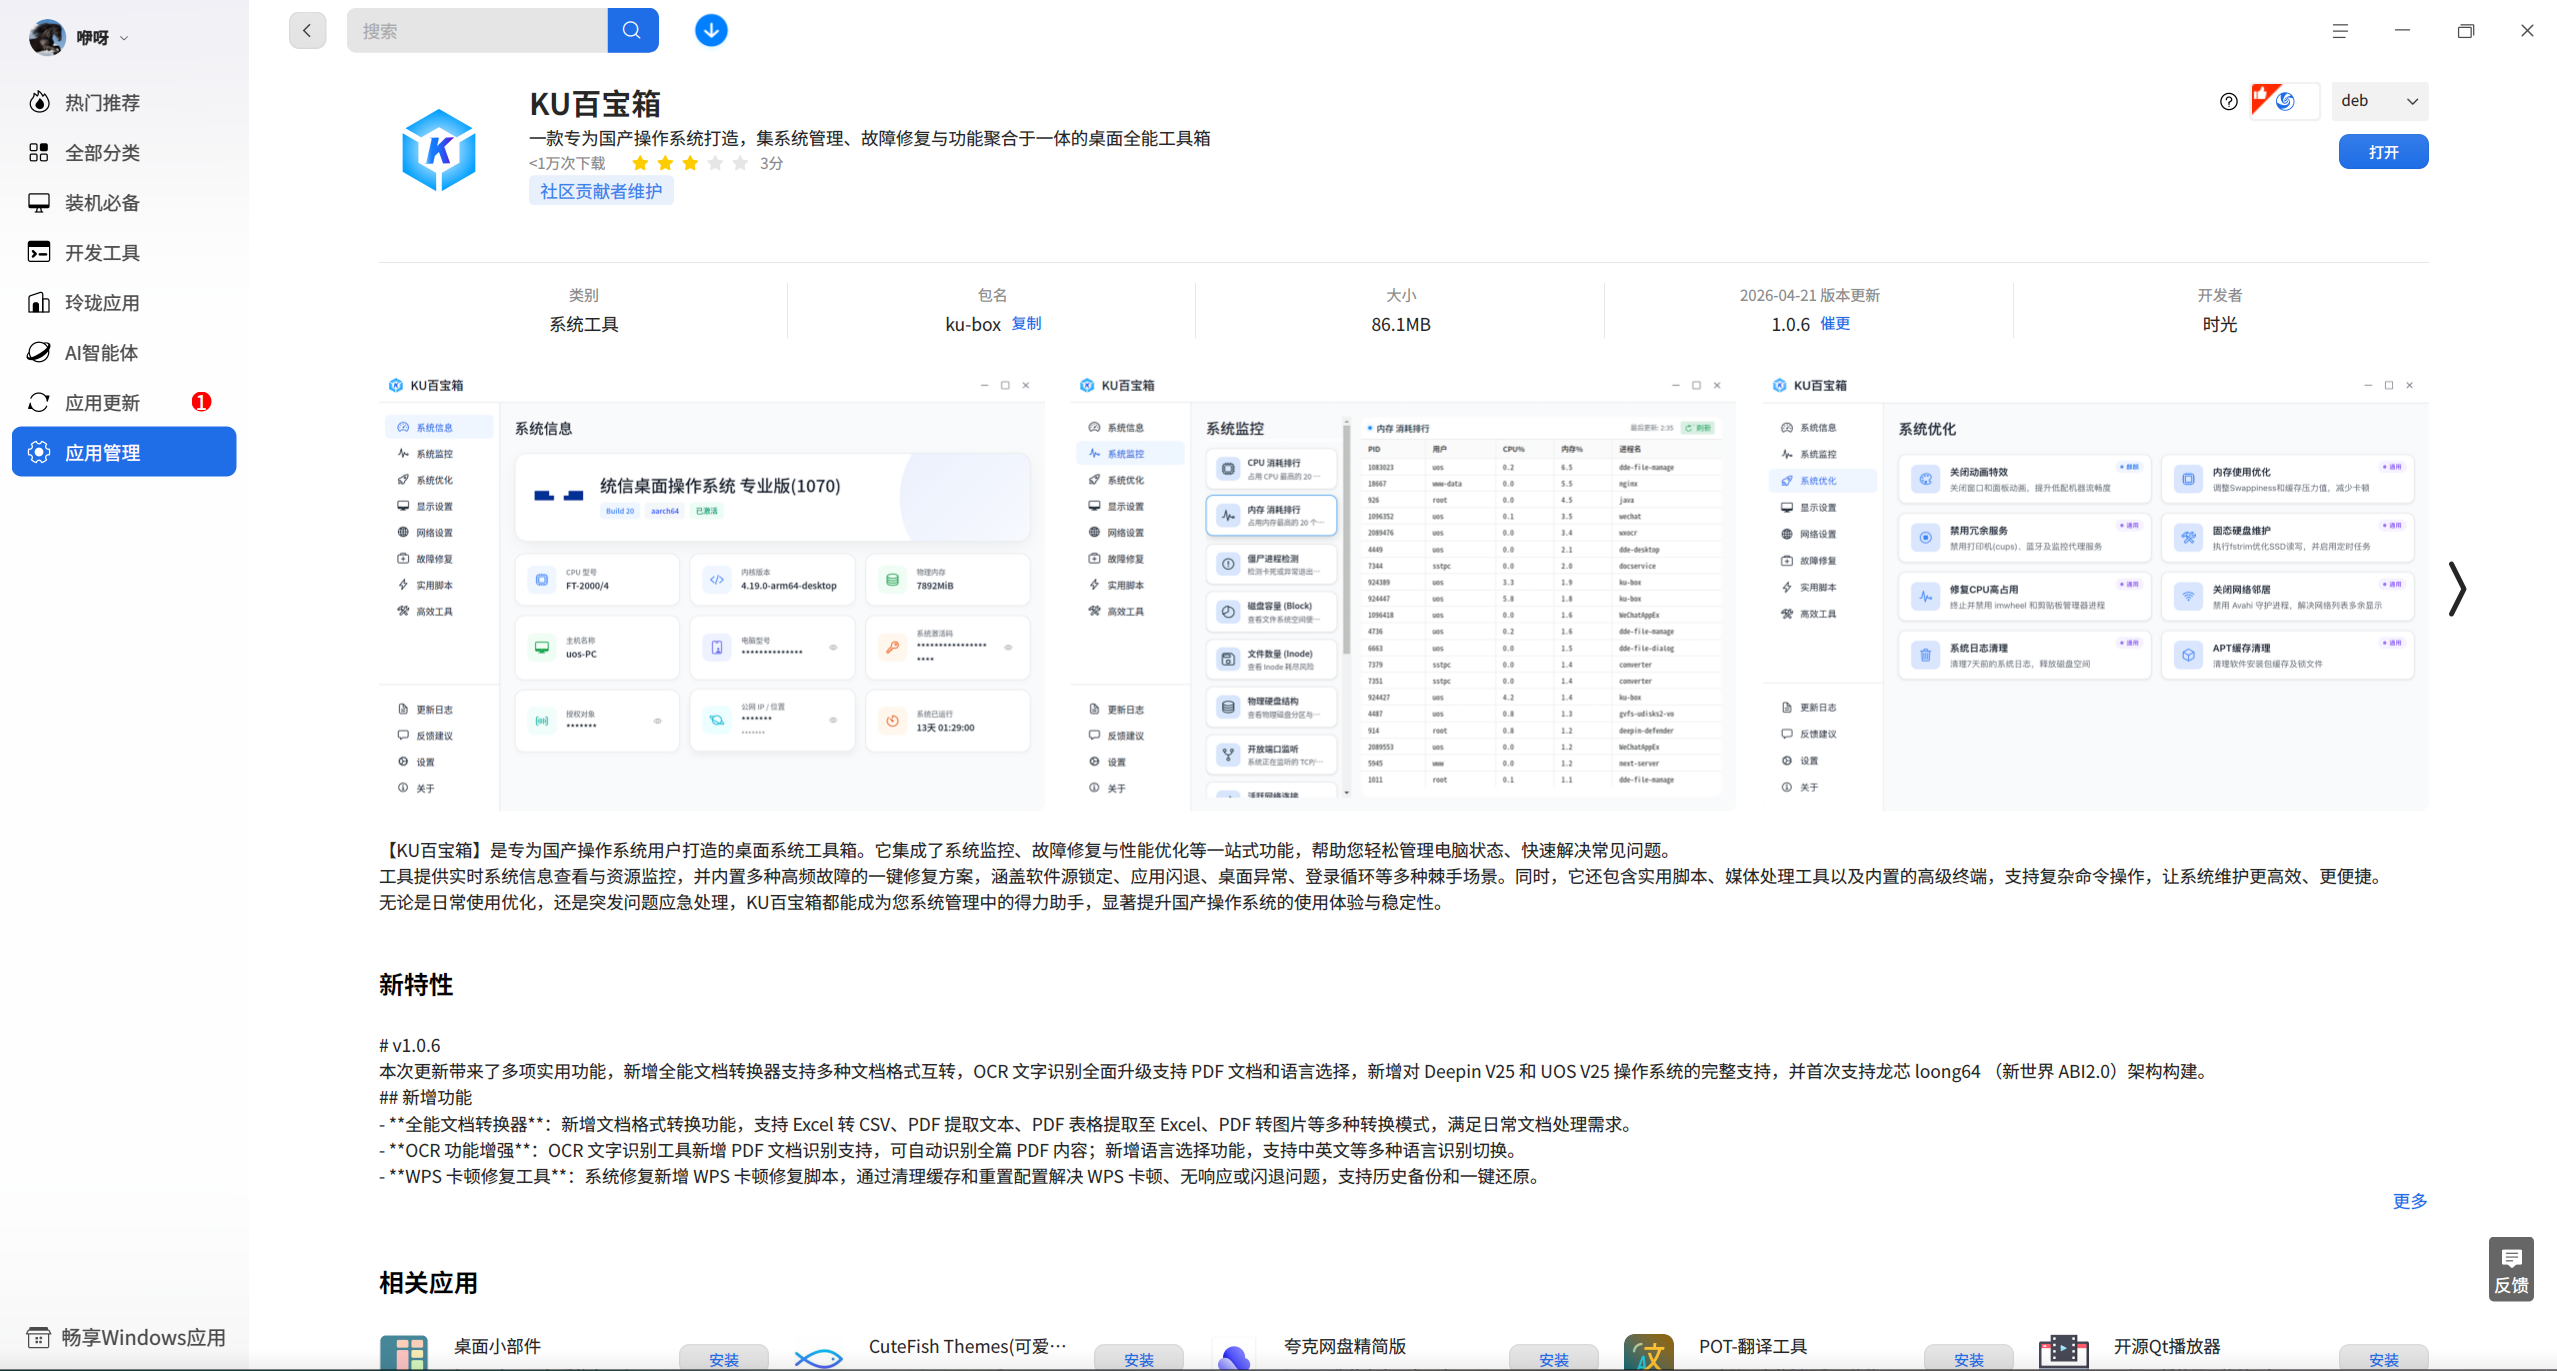Copy the package name via 复制

[1027, 323]
